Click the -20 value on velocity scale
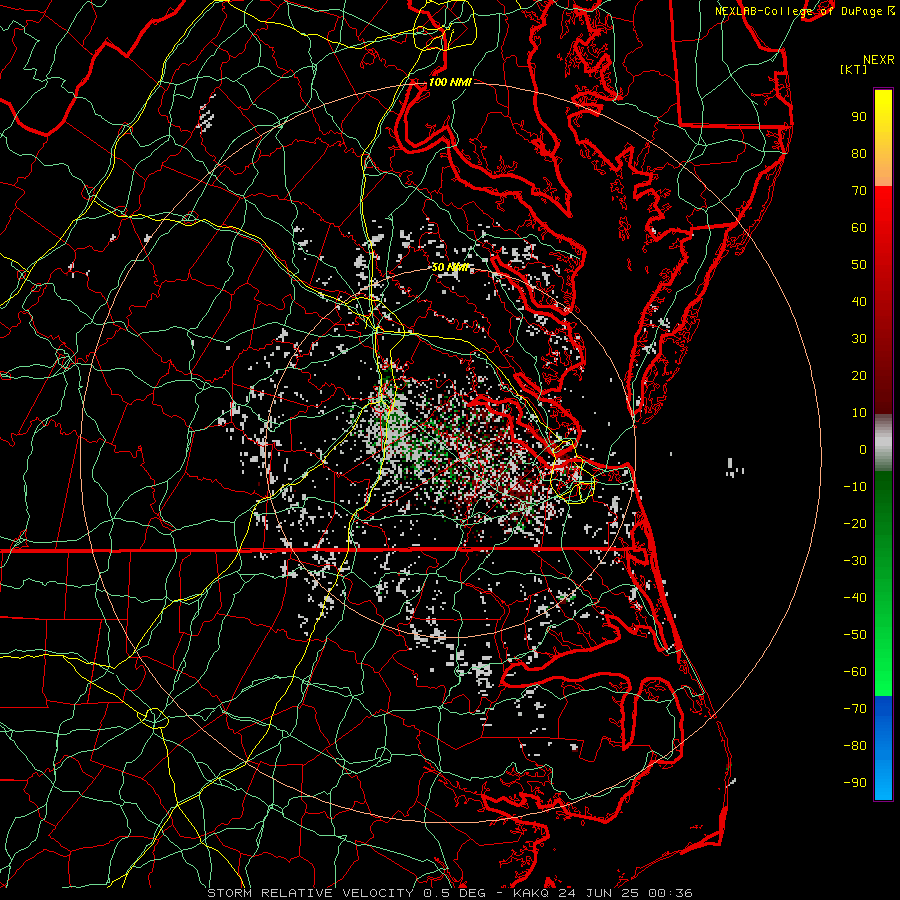The height and width of the screenshot is (900, 900). [x=855, y=524]
